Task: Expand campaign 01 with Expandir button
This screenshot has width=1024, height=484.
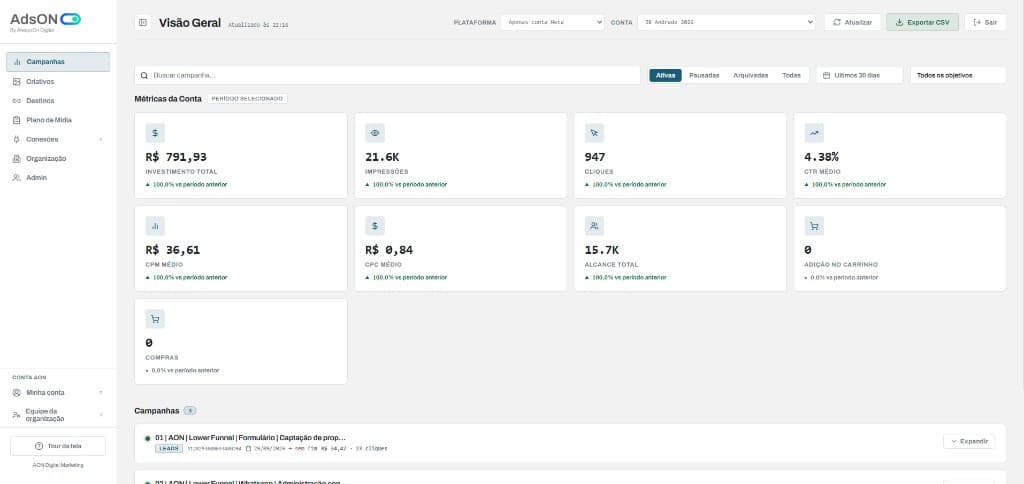Action: (x=968, y=442)
